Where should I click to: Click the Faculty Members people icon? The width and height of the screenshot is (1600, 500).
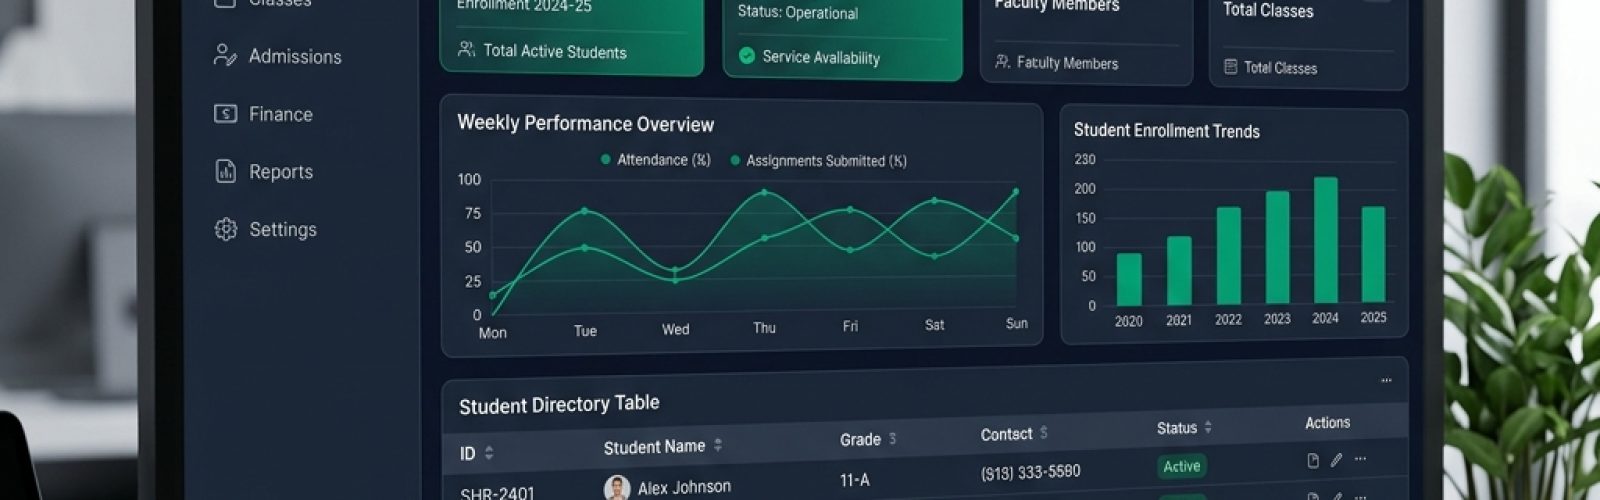(x=1002, y=62)
